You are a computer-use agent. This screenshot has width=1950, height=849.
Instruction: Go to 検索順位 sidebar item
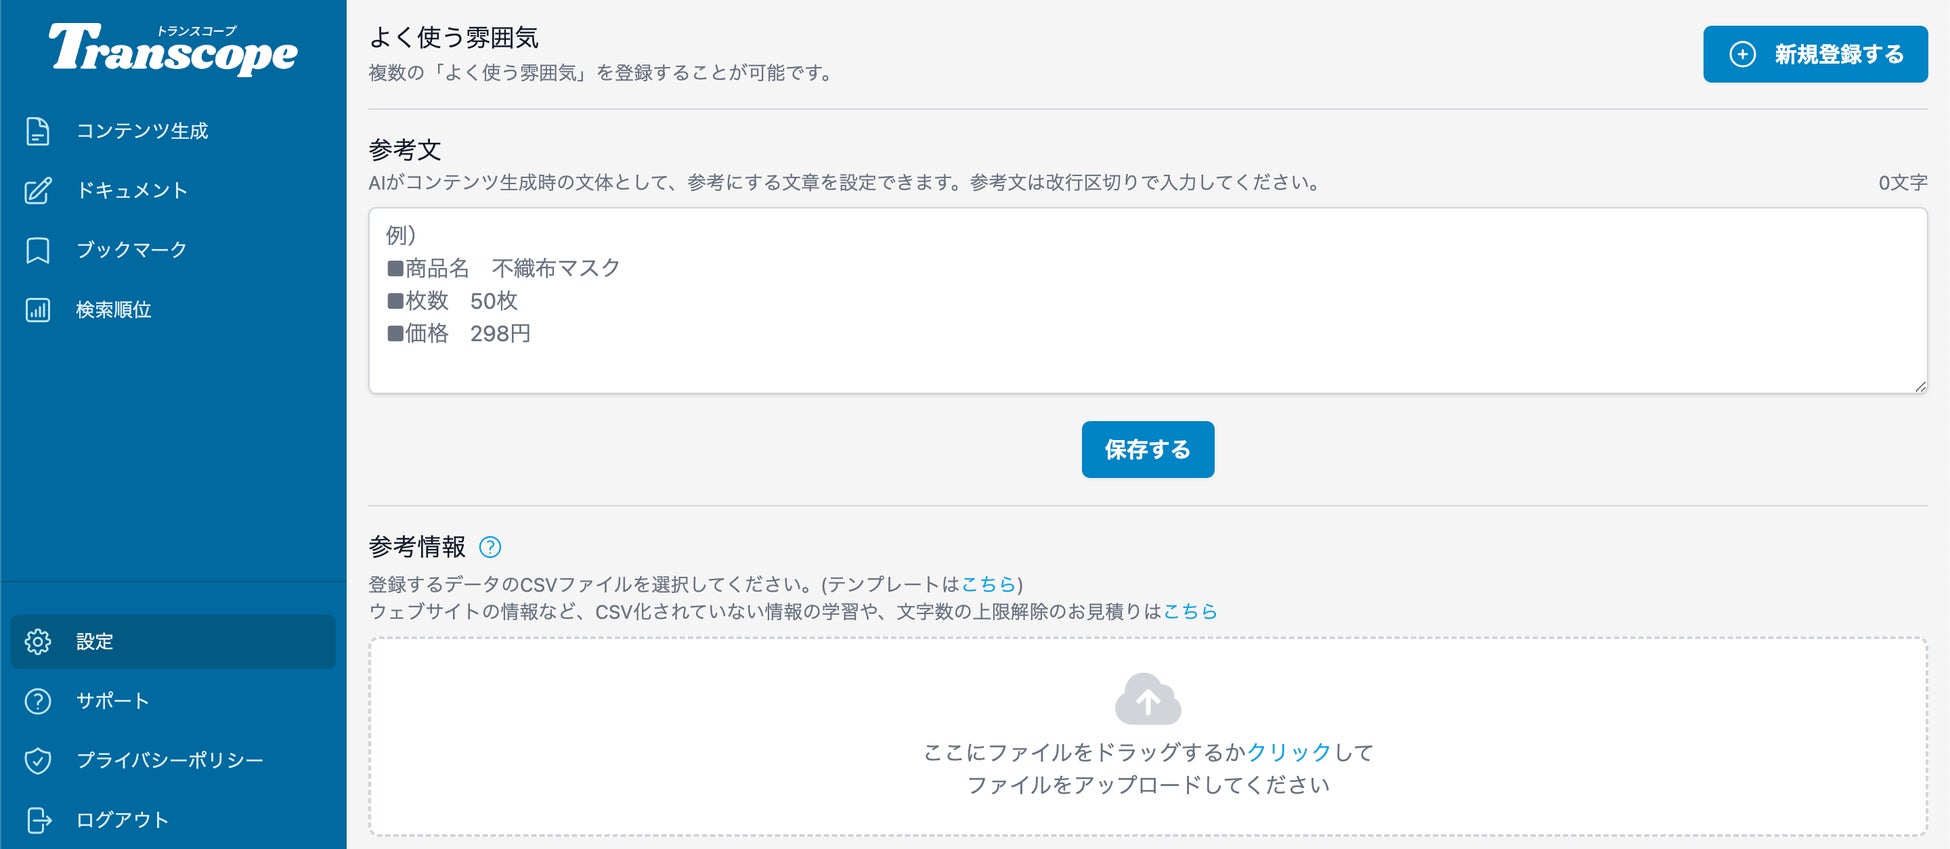(x=114, y=310)
